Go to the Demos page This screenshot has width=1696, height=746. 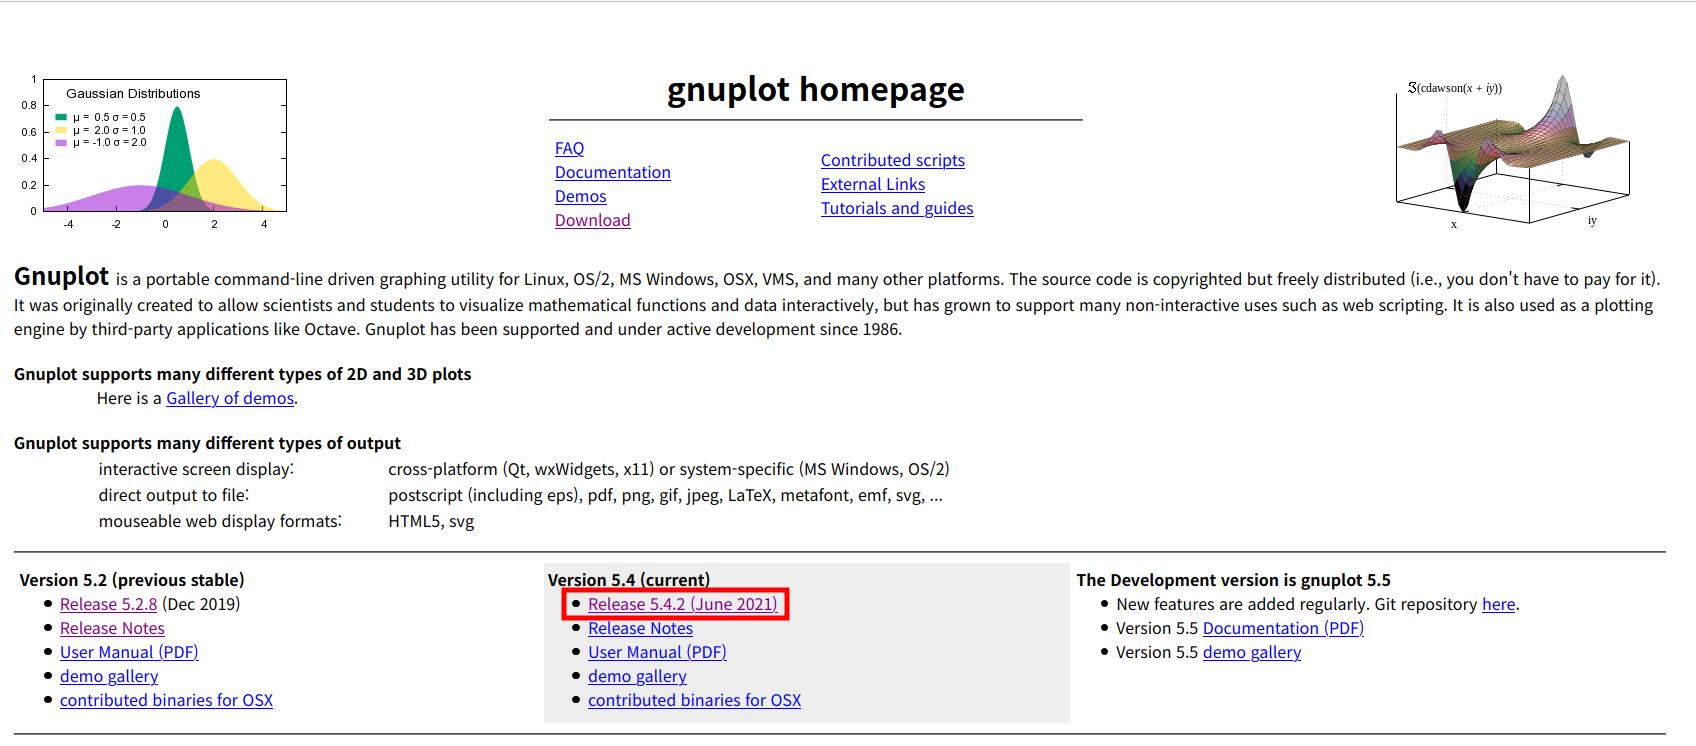[x=580, y=196]
